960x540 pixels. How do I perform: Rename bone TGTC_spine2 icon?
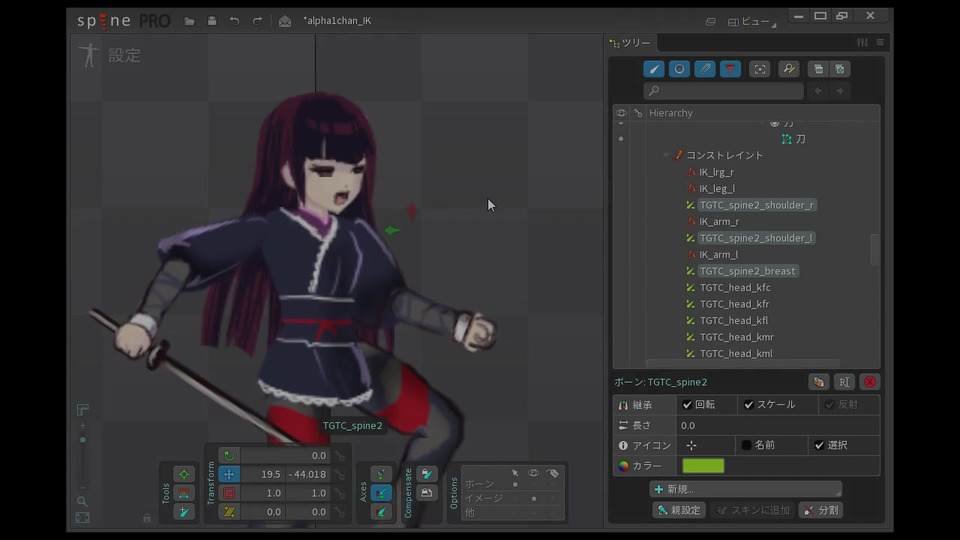(x=844, y=382)
